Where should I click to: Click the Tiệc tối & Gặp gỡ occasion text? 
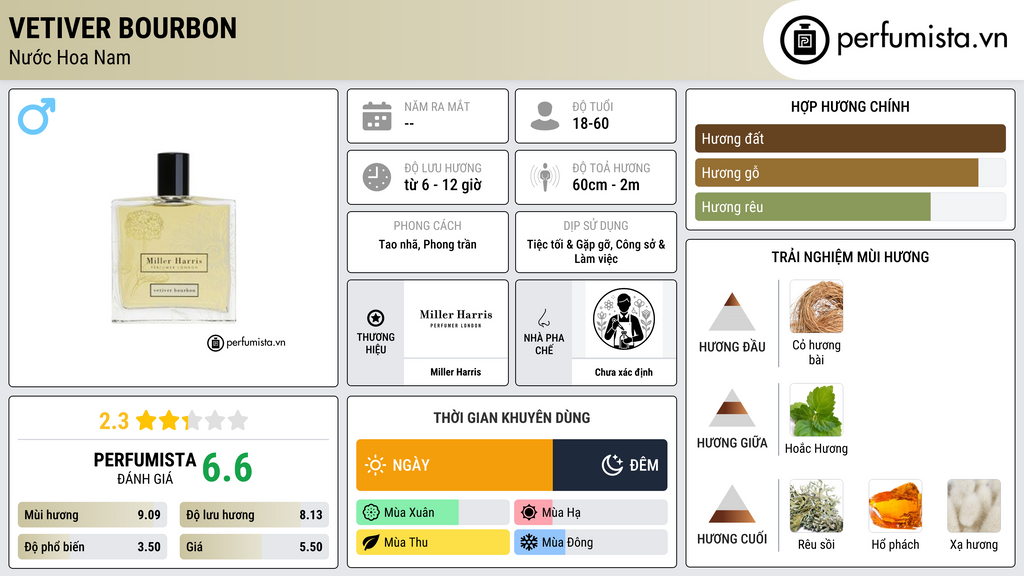pyautogui.click(x=596, y=251)
